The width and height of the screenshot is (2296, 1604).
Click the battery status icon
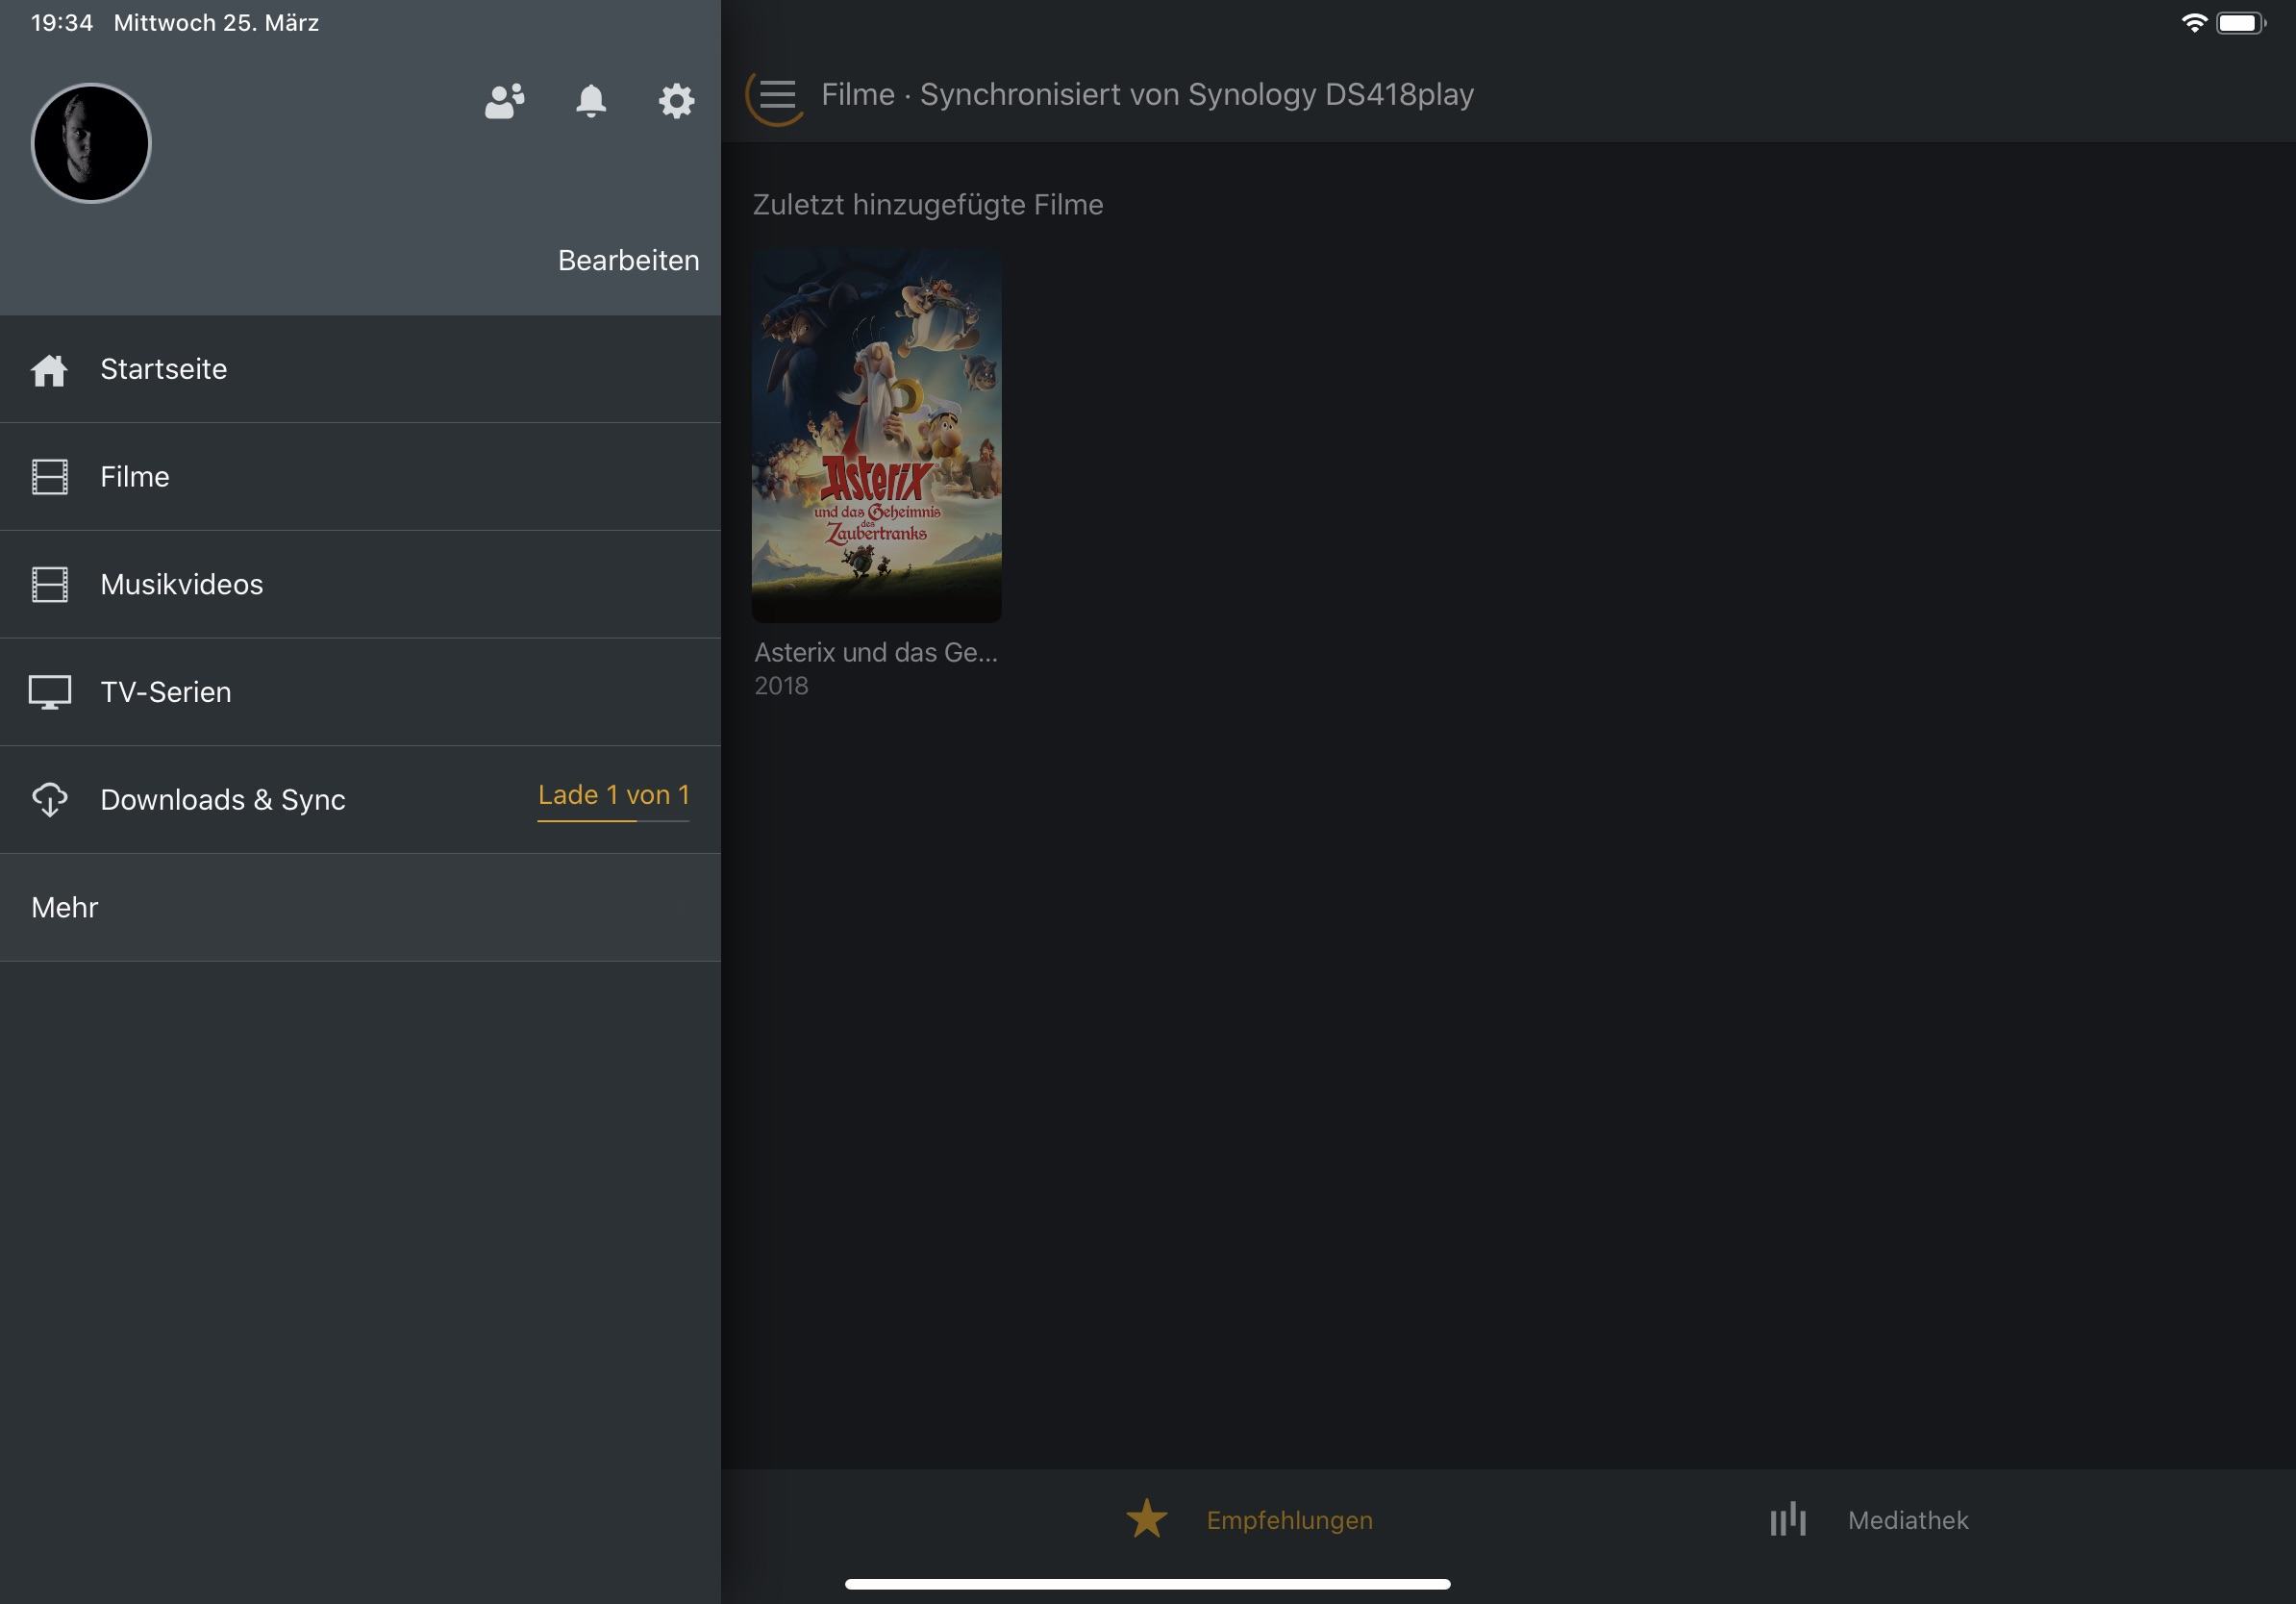(x=2240, y=23)
